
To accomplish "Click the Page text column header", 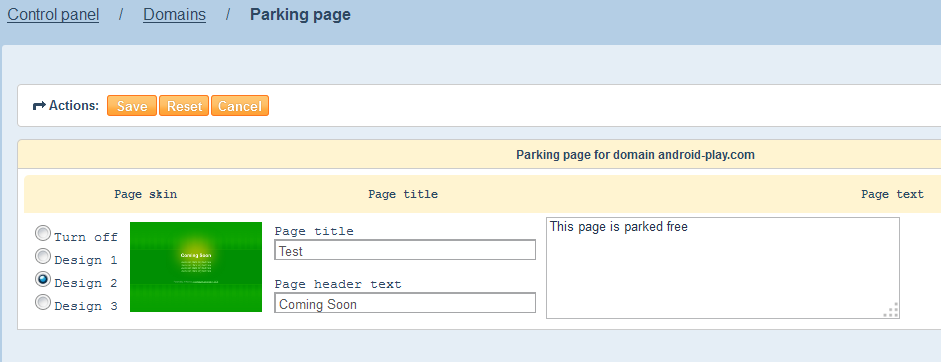I will coord(892,195).
